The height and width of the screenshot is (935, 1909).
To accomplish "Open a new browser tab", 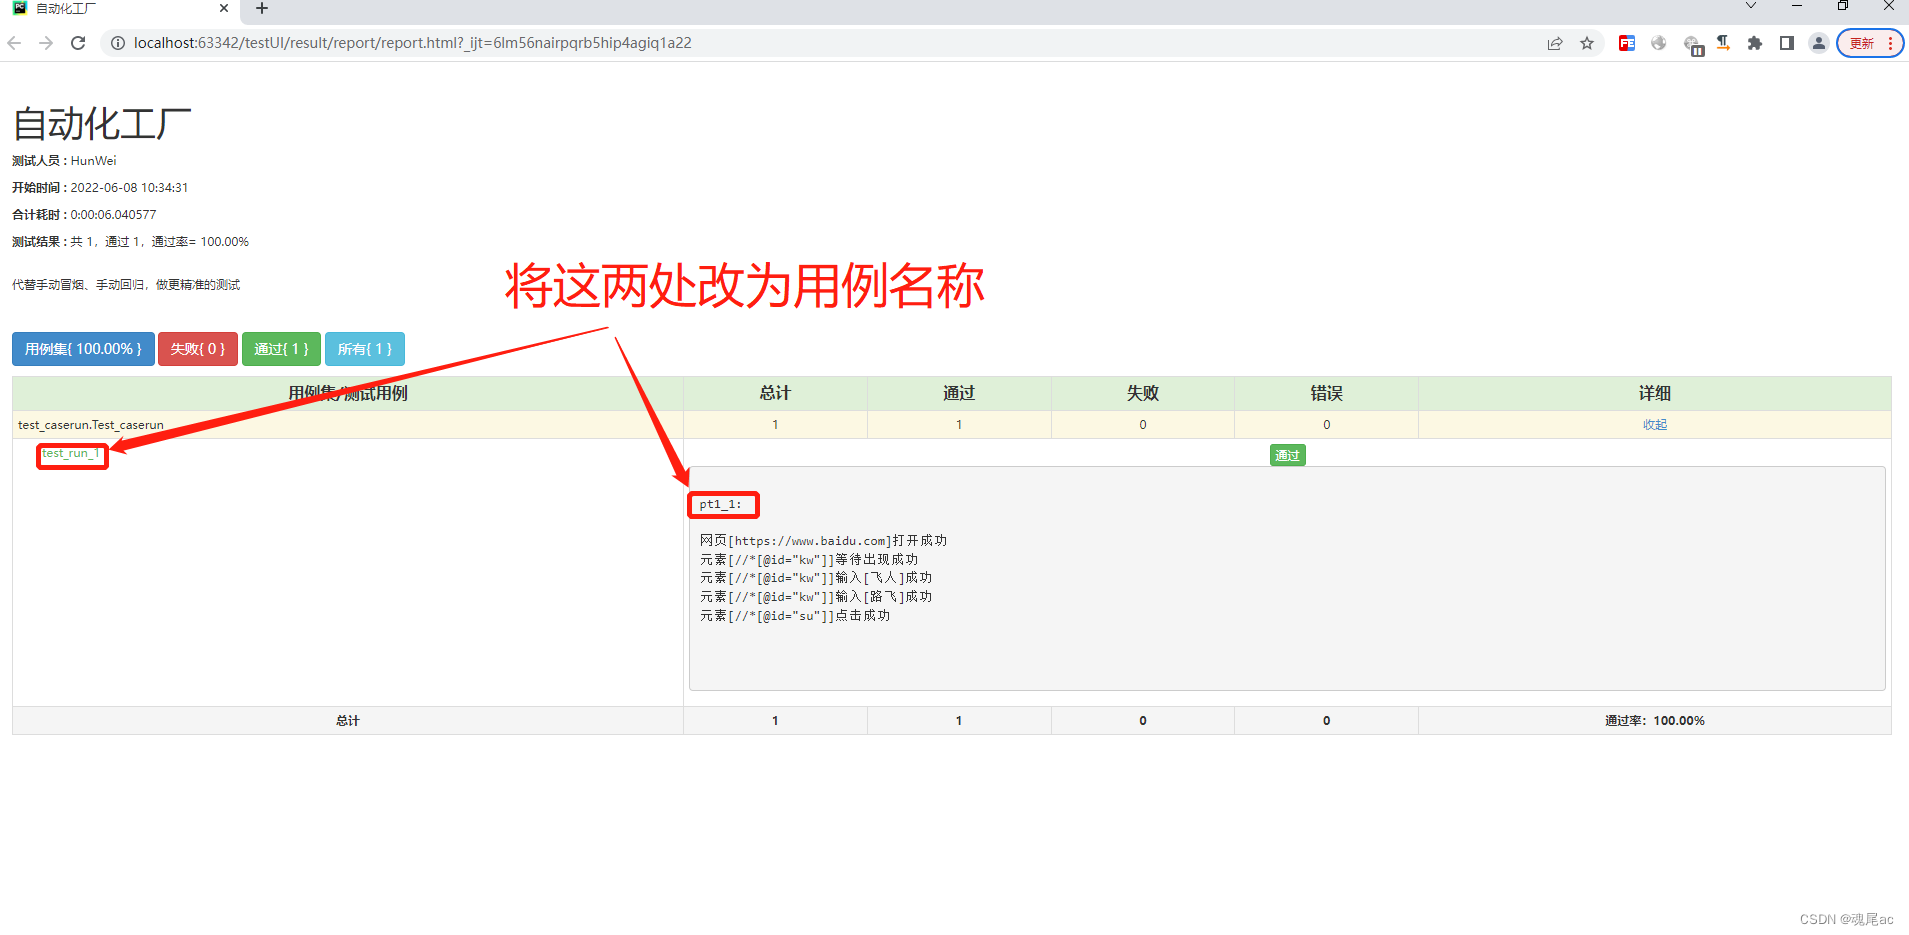I will click(x=262, y=9).
